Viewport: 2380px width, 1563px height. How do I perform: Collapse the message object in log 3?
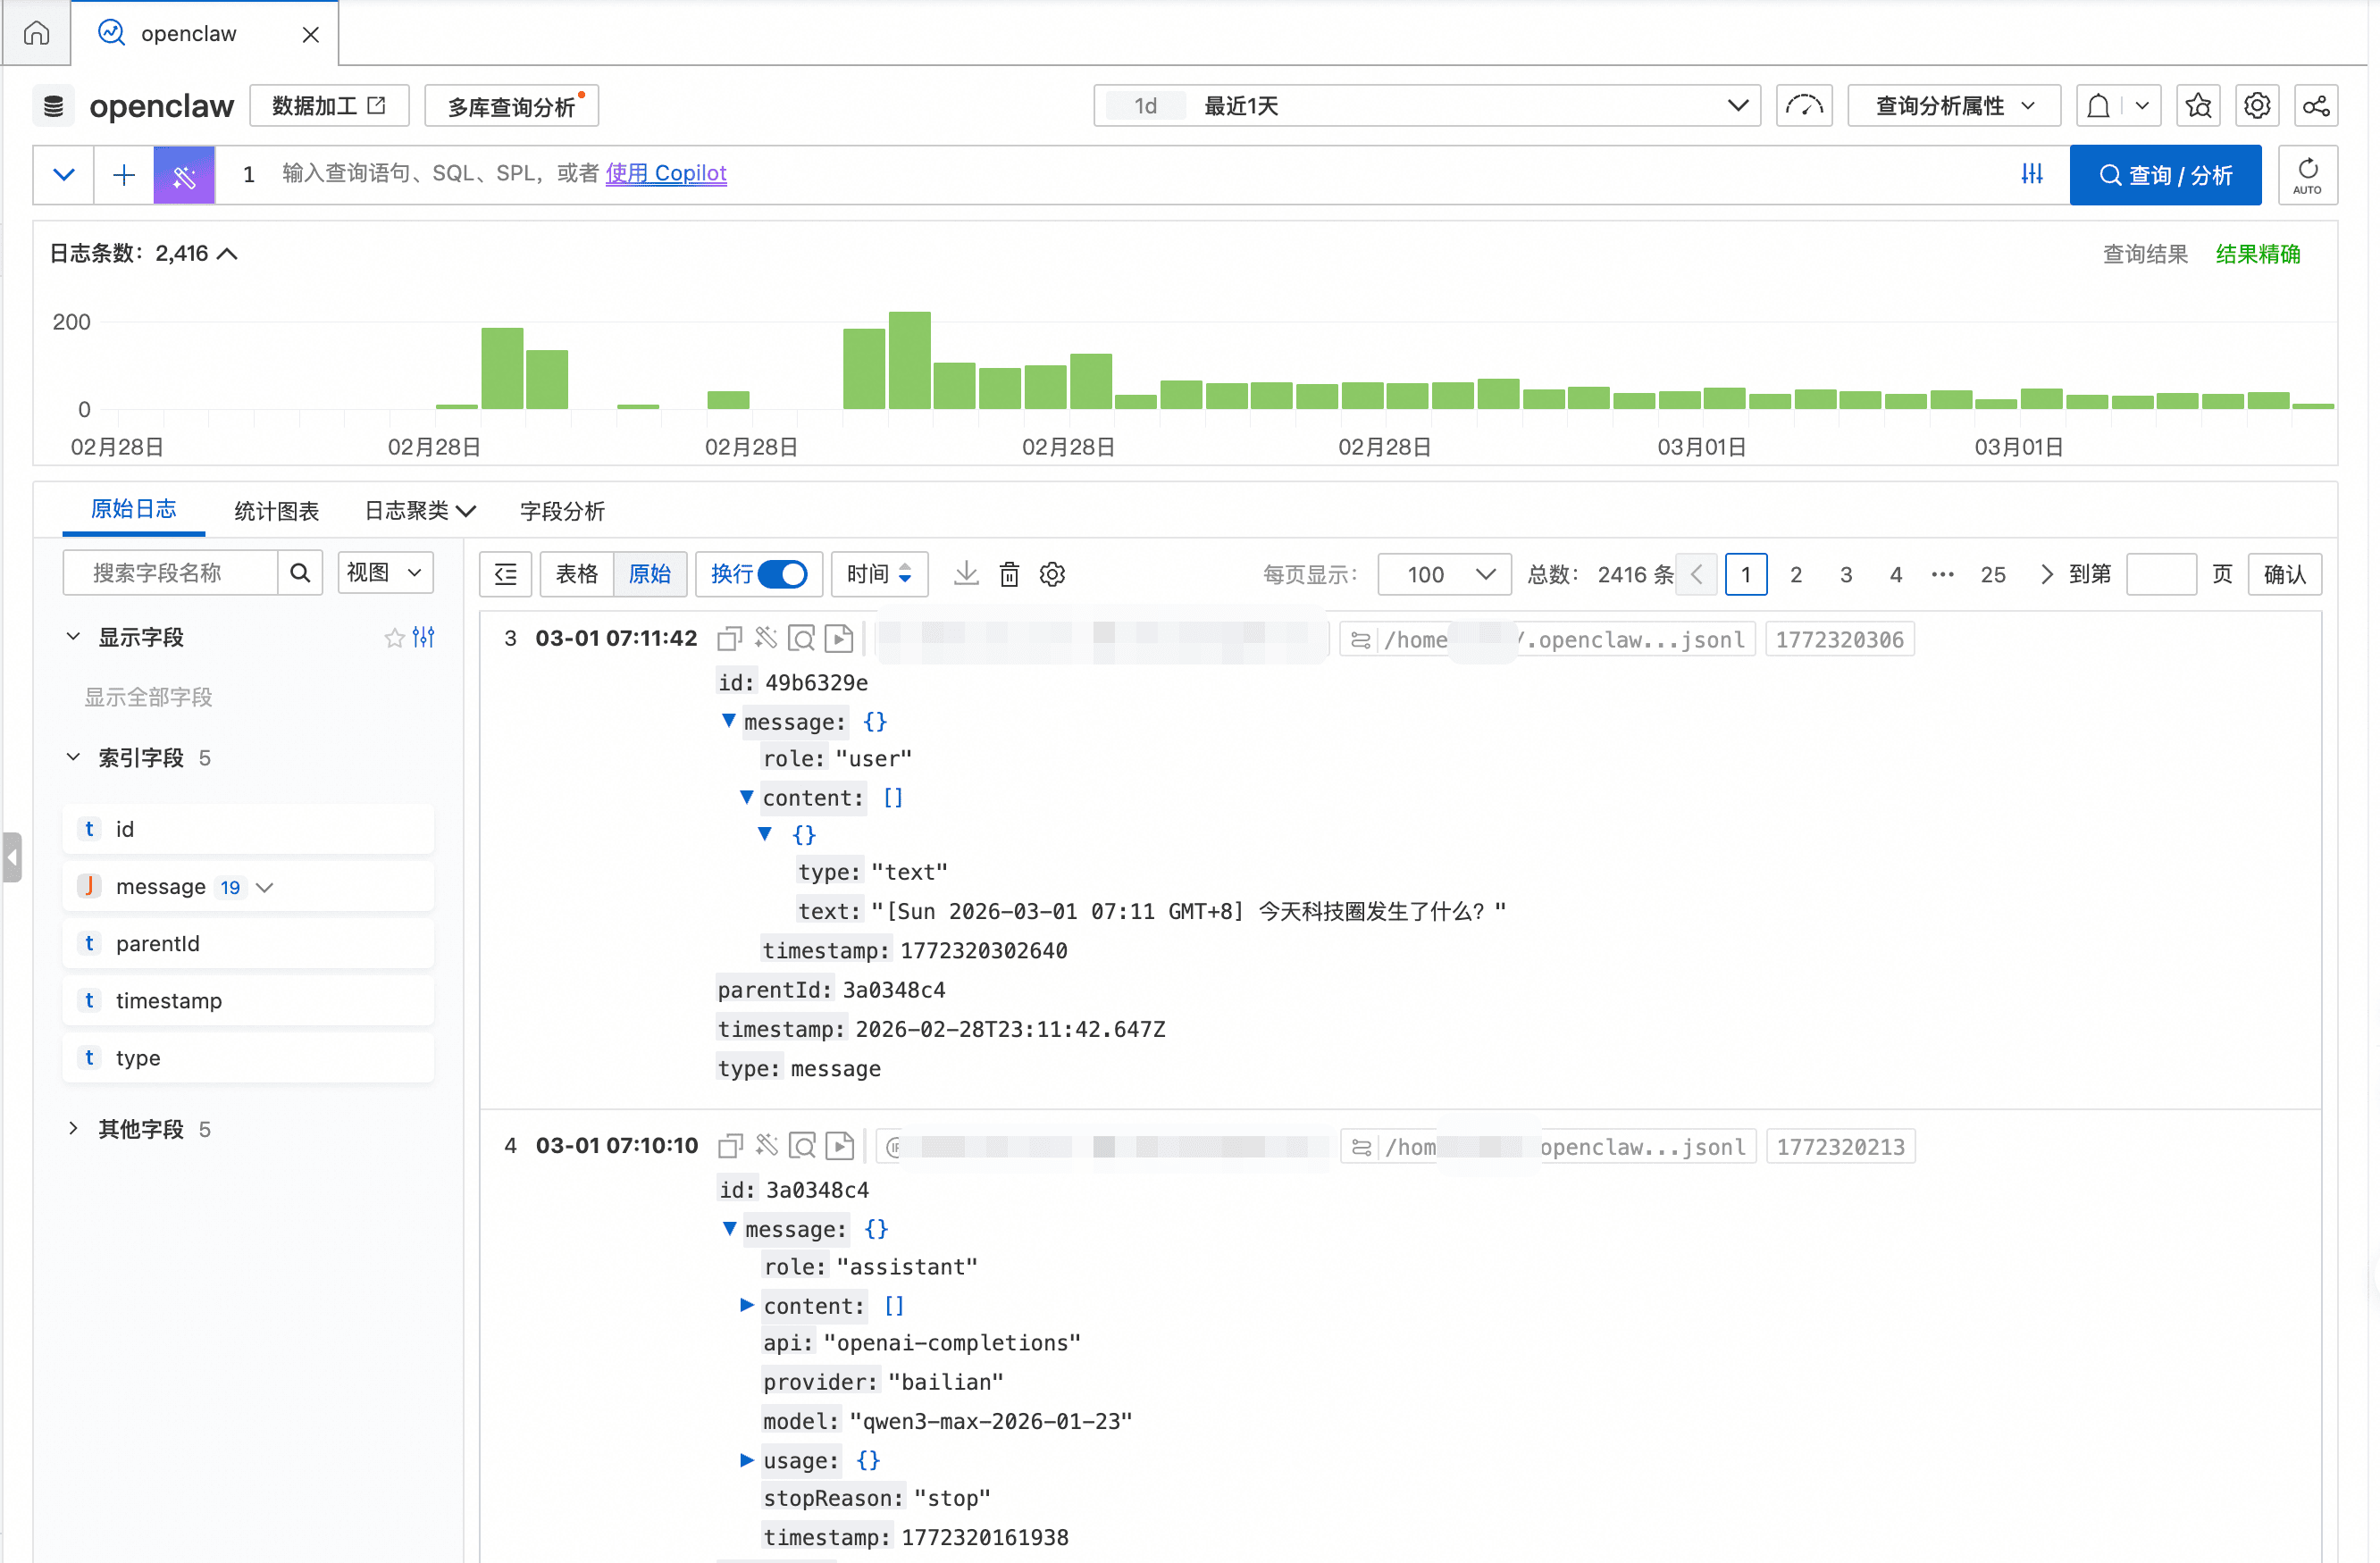pos(729,721)
